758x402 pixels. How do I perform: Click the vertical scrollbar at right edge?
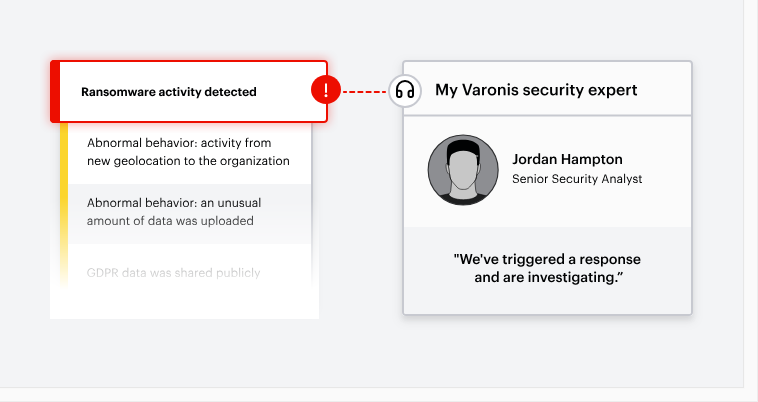click(751, 193)
